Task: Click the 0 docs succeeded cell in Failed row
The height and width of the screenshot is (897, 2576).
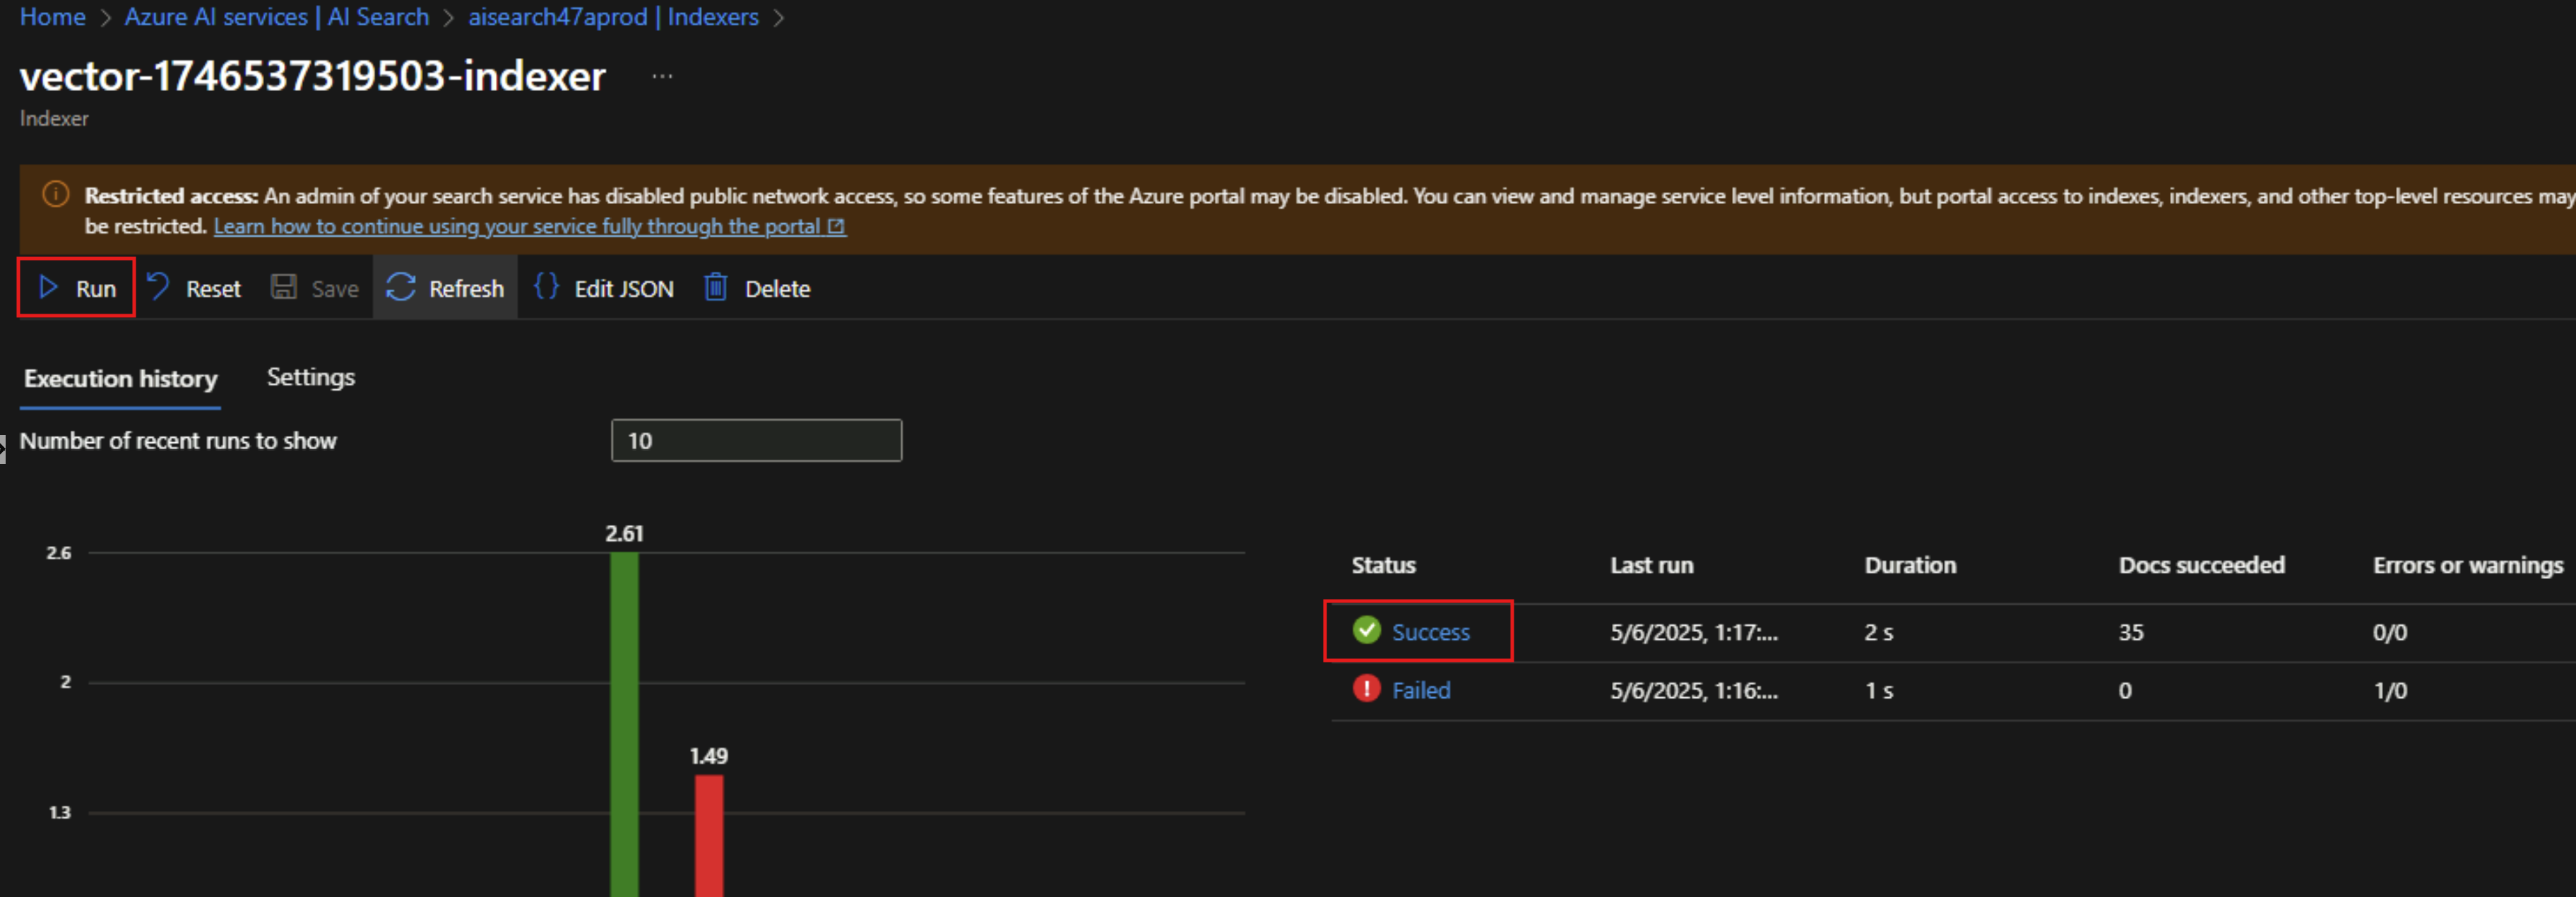Action: (2125, 690)
